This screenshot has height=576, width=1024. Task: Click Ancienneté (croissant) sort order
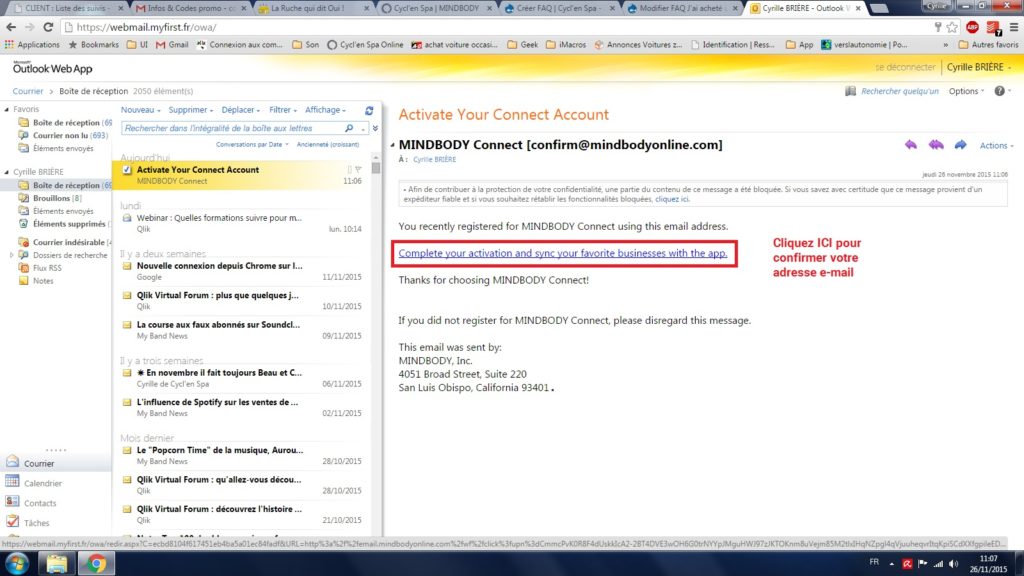328,144
